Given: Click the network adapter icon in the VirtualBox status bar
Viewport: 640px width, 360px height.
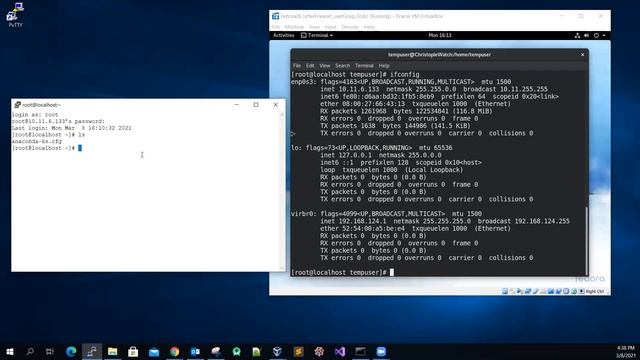Looking at the screenshot, I should click(527, 291).
